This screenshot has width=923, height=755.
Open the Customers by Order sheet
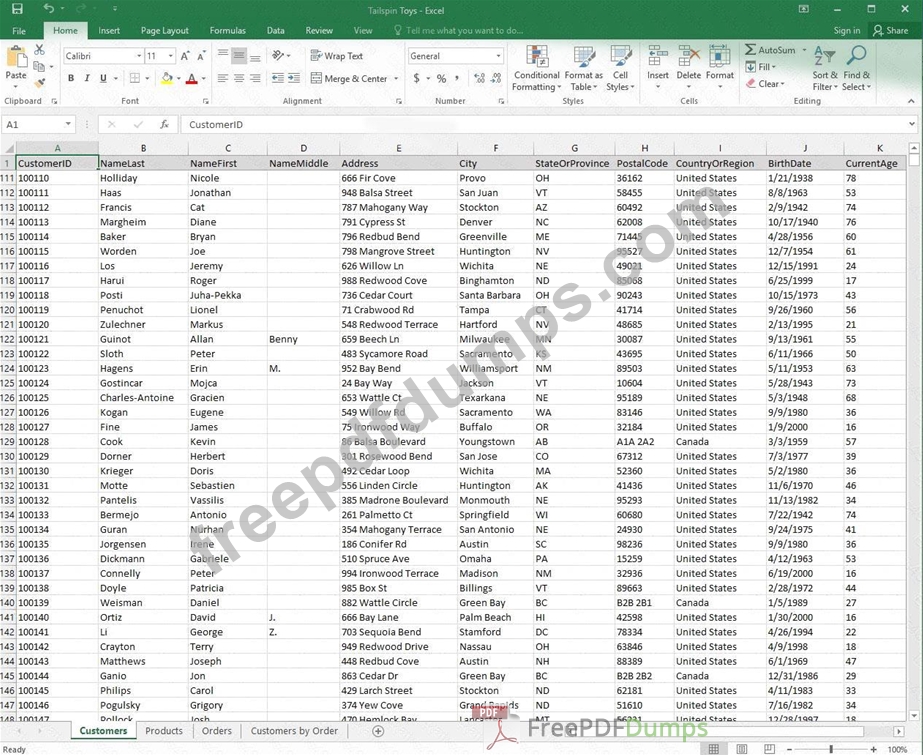pos(294,731)
